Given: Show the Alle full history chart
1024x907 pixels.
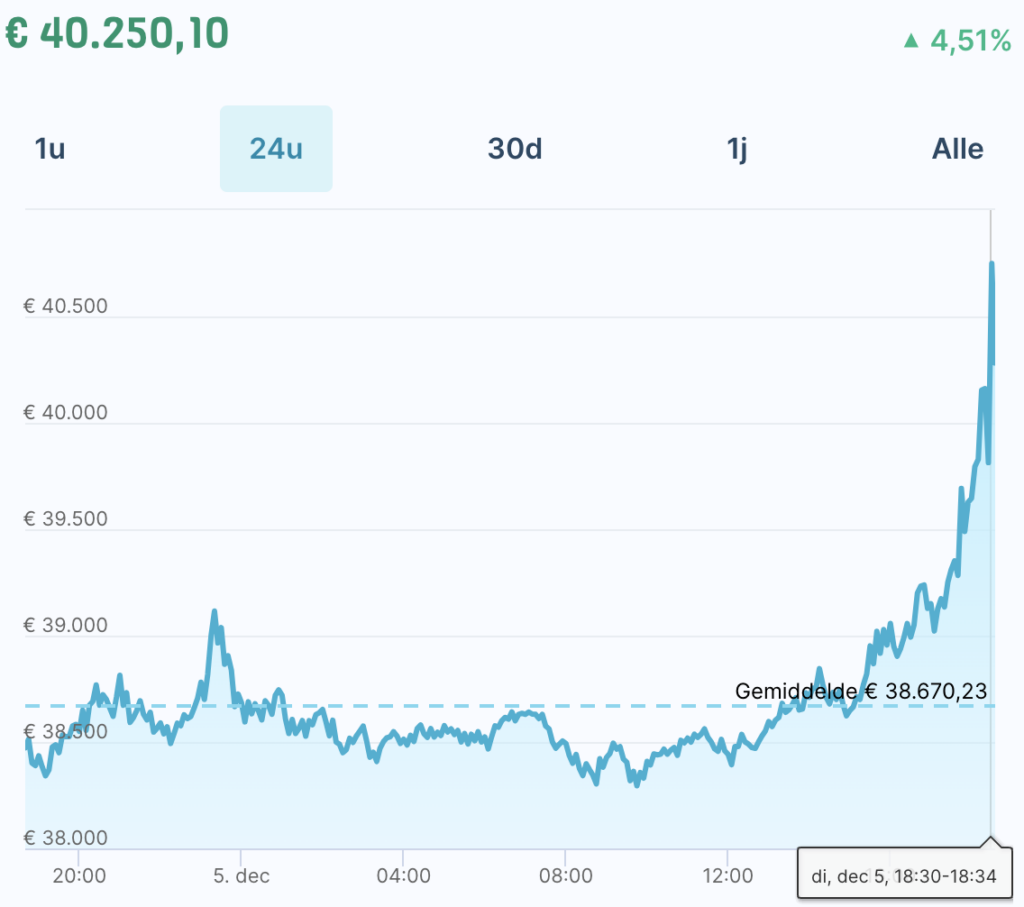Looking at the screenshot, I should pos(957,148).
